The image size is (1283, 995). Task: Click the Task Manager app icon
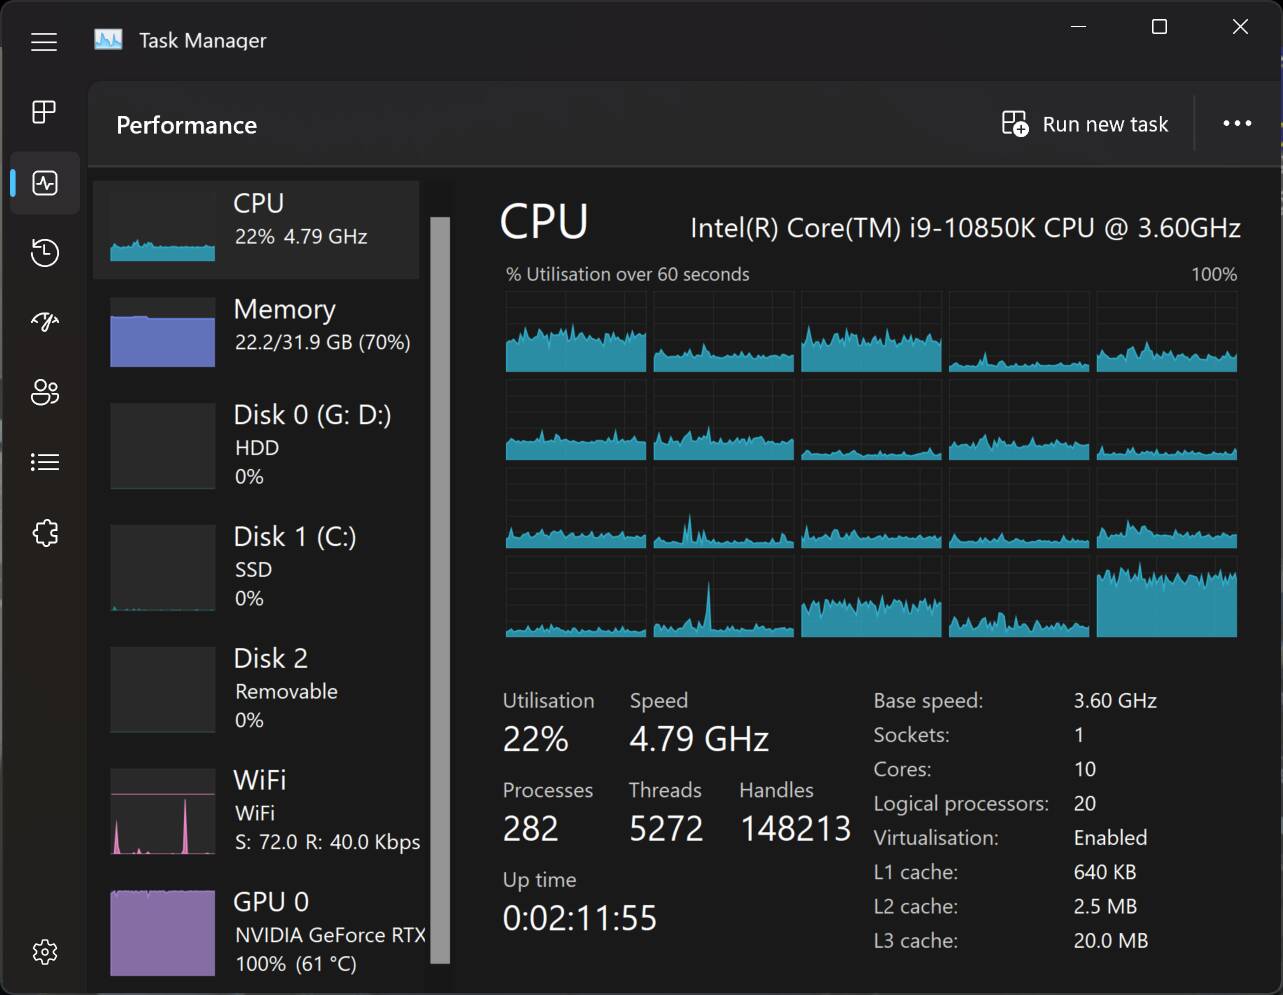point(108,40)
